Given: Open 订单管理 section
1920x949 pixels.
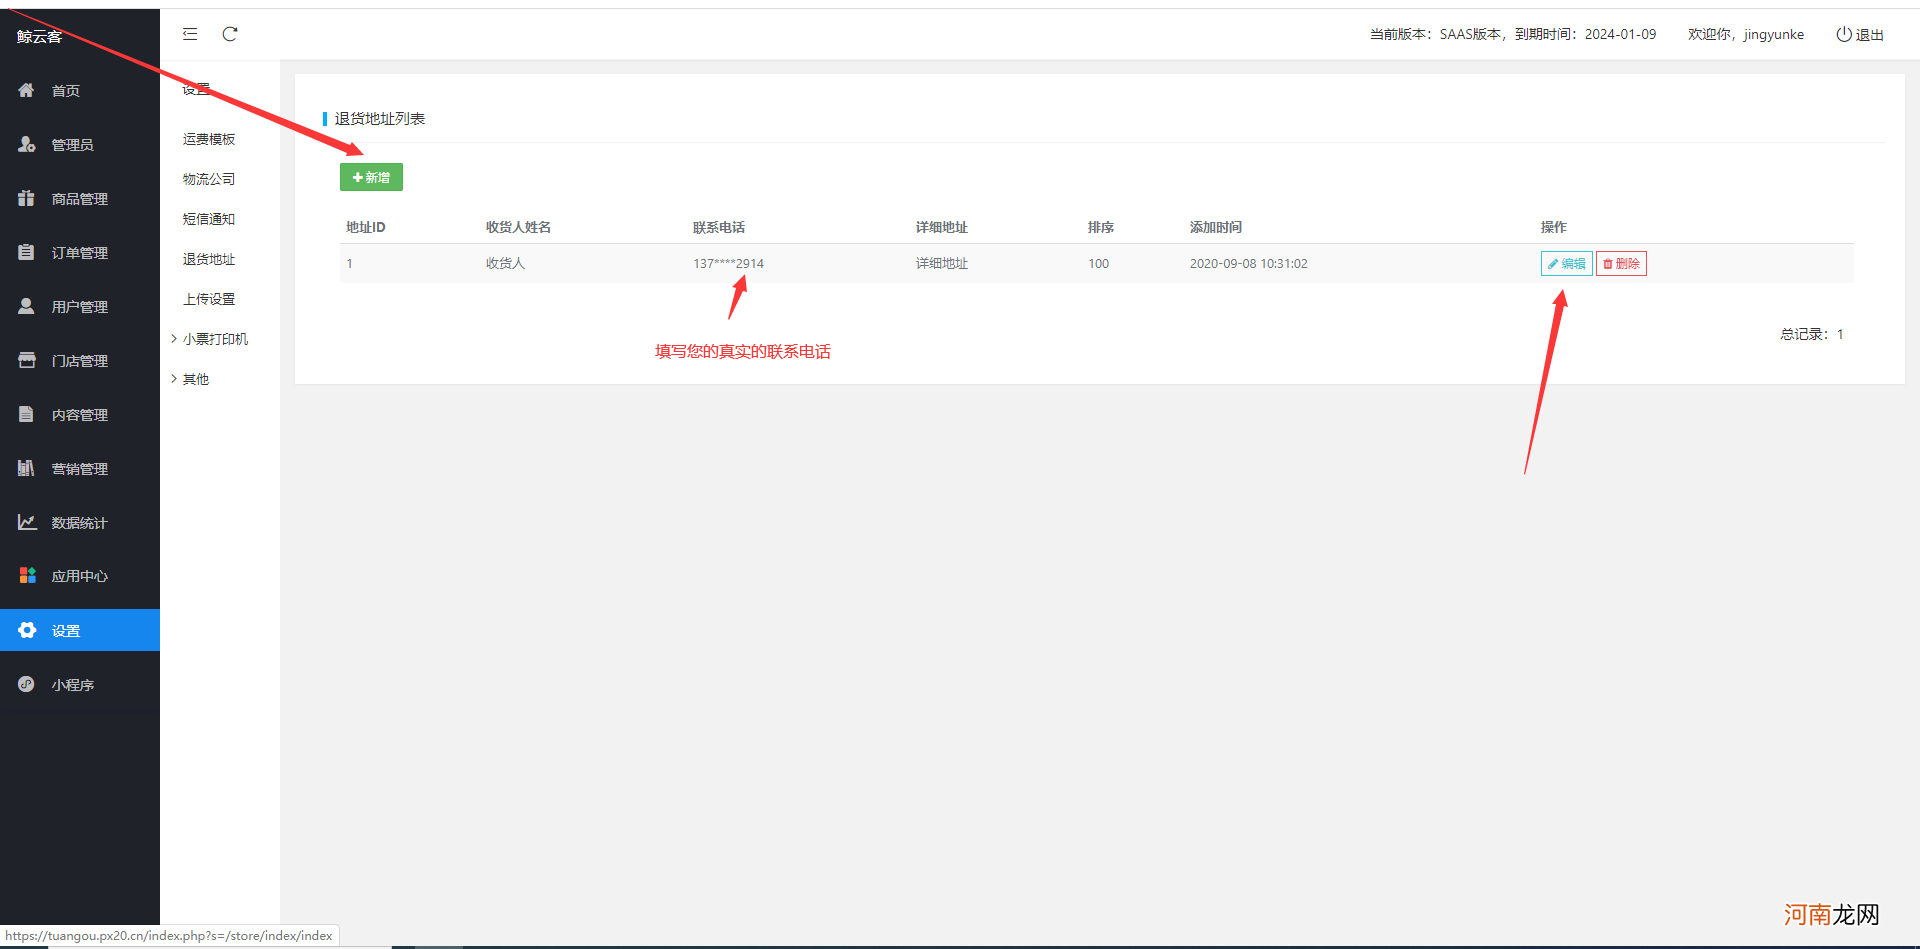Looking at the screenshot, I should 80,253.
